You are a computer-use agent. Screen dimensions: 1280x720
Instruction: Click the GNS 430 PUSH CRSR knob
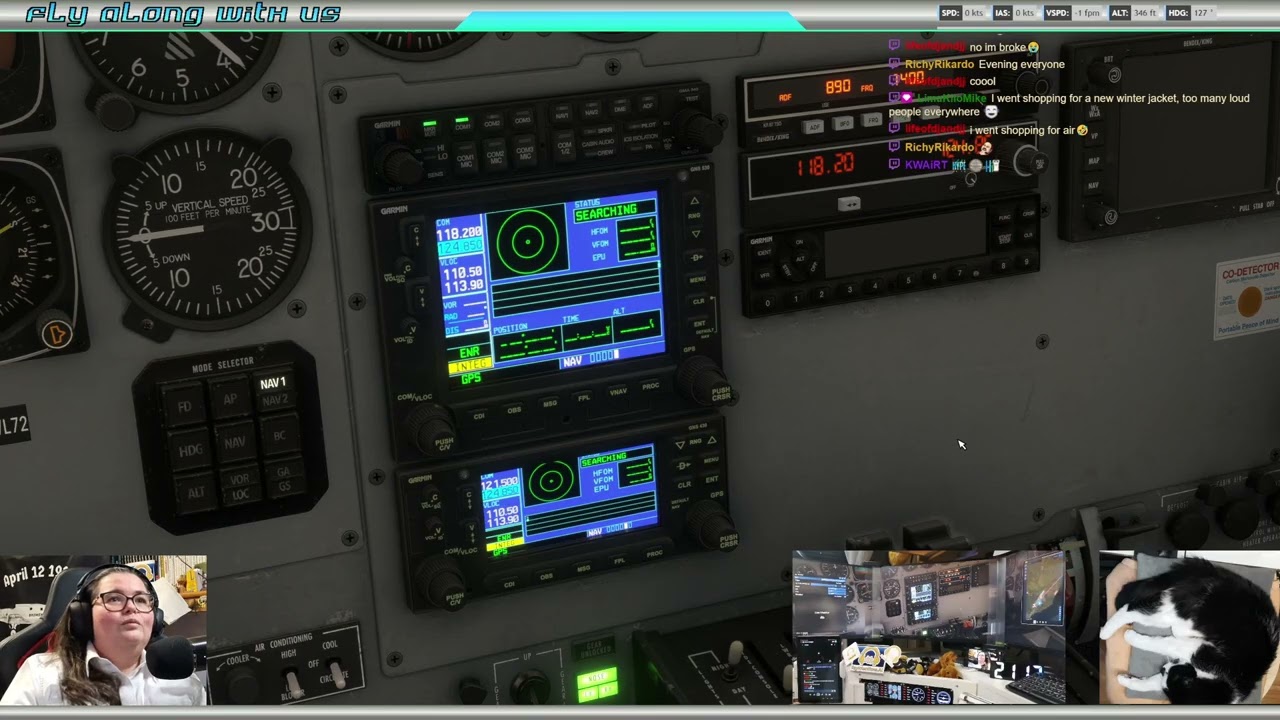coord(713,526)
